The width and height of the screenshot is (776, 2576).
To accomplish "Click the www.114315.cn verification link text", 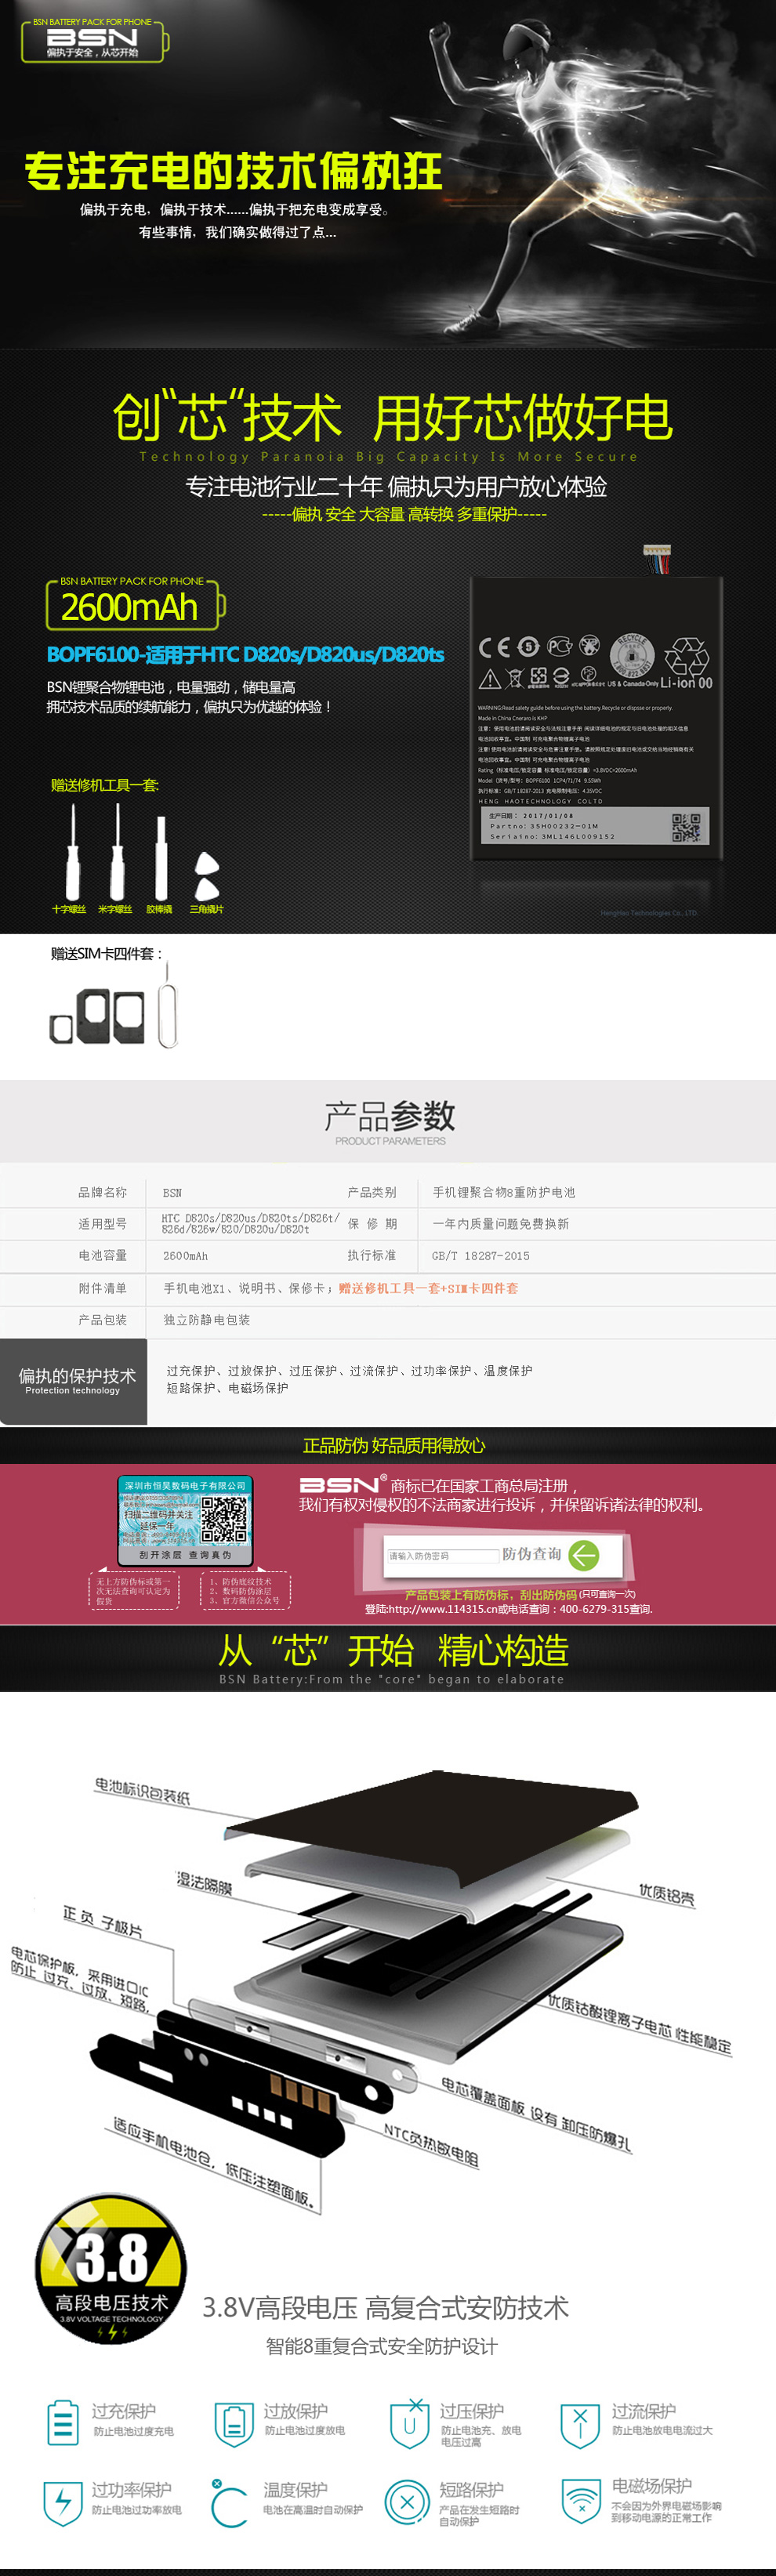I will click(441, 1609).
